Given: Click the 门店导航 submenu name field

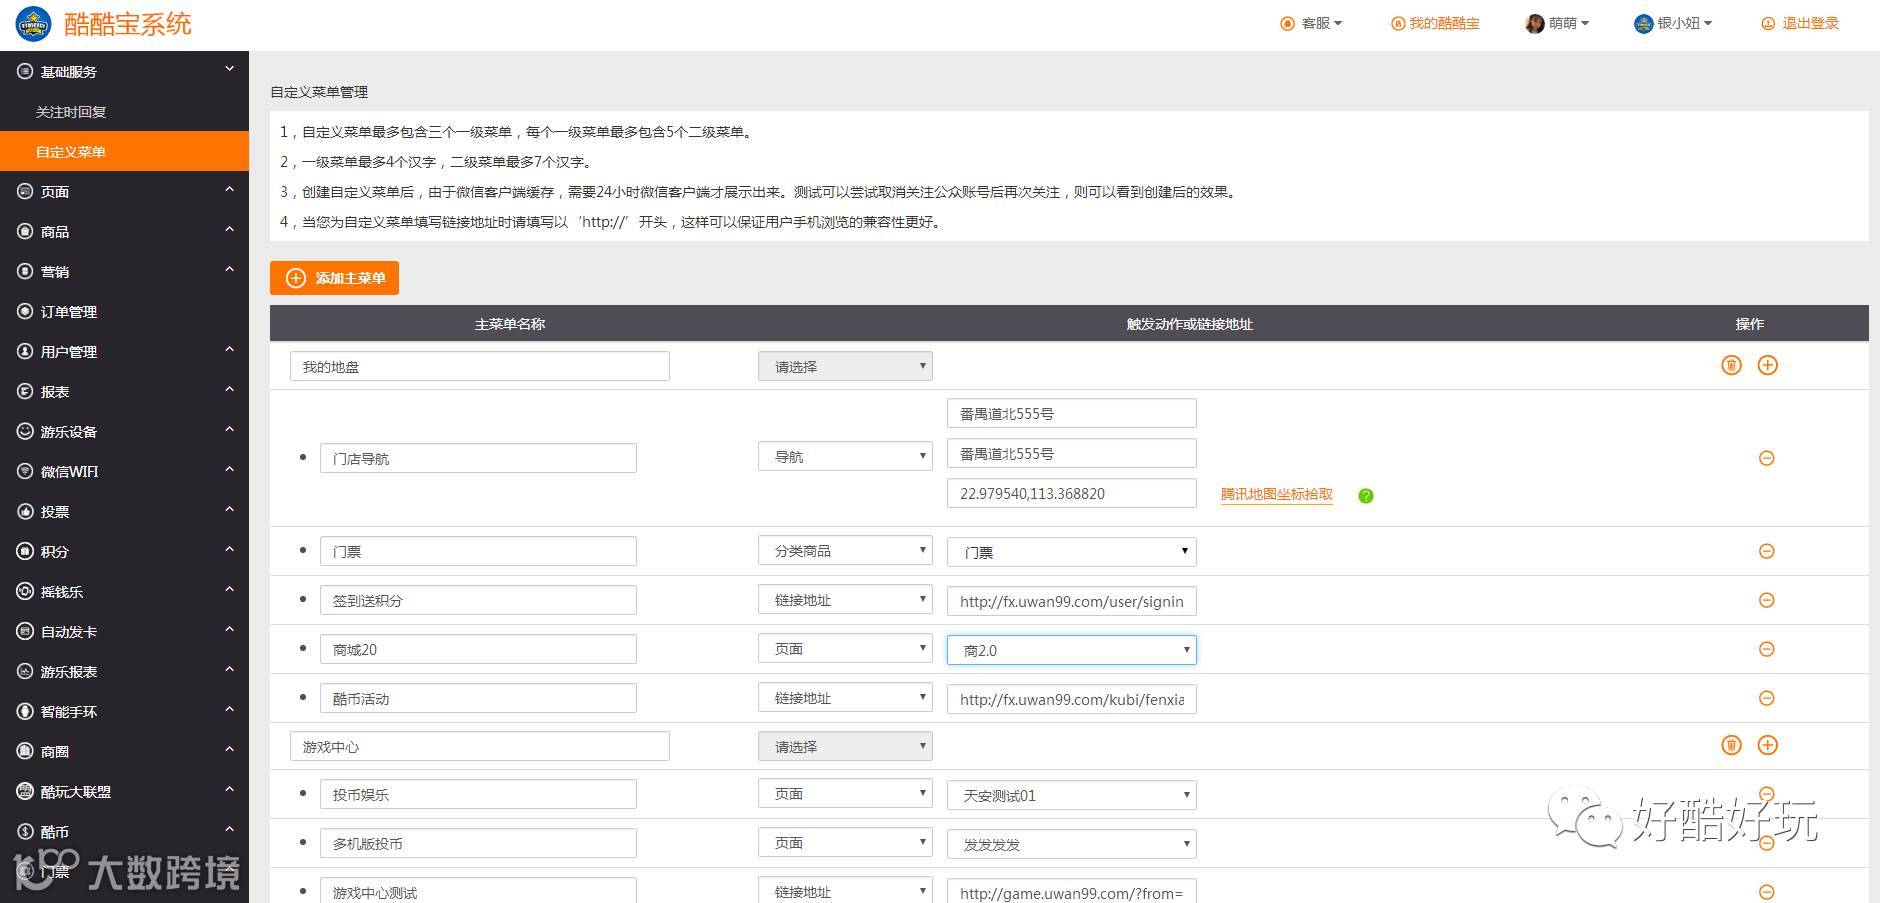Looking at the screenshot, I should [478, 458].
